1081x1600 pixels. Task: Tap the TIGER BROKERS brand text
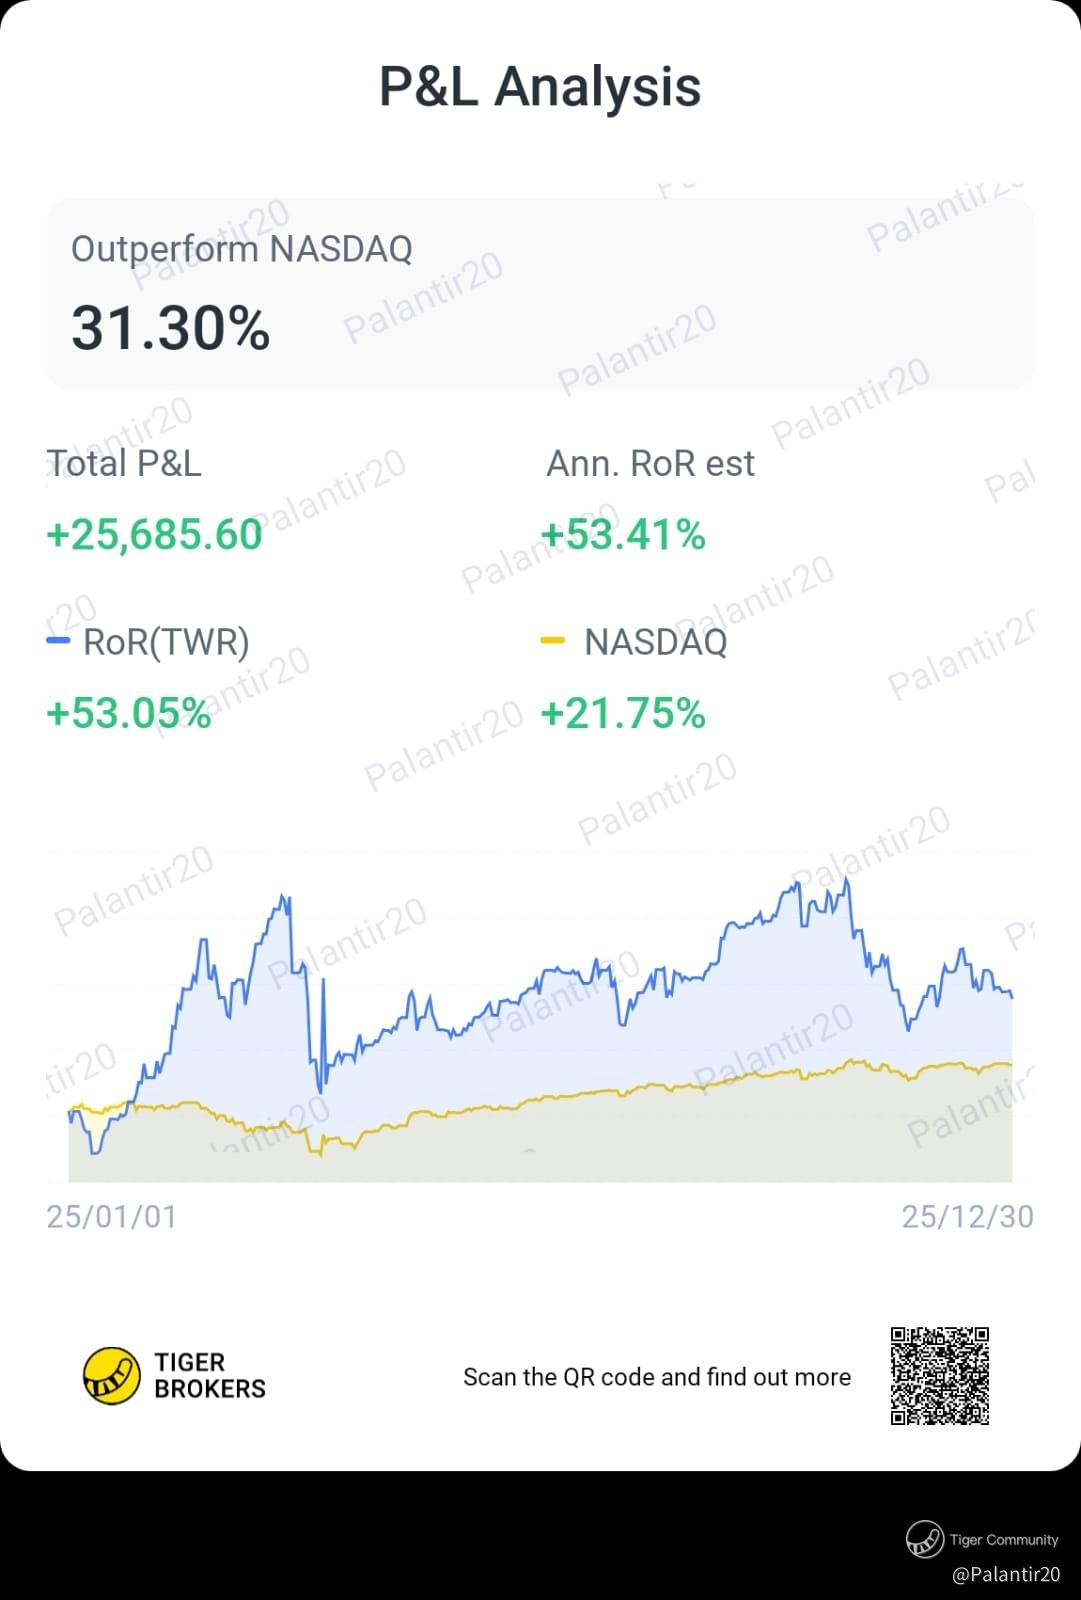pos(209,1375)
